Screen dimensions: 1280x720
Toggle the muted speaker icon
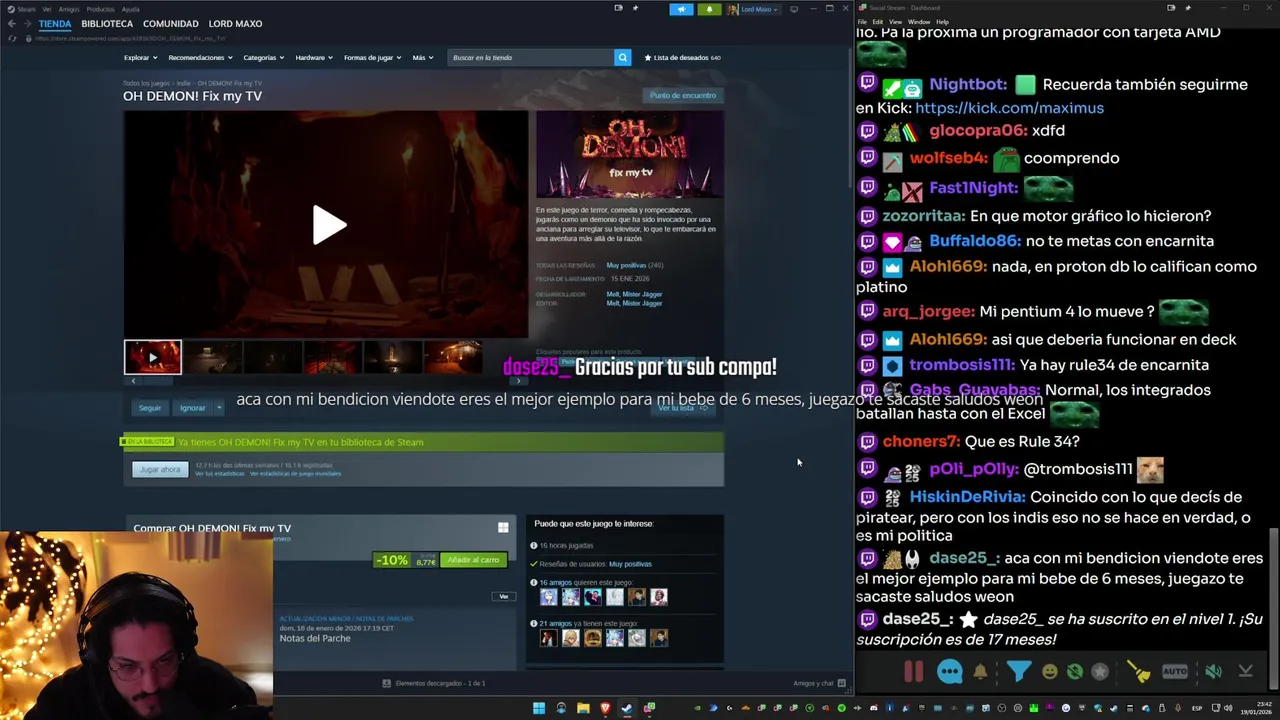[x=1213, y=672]
